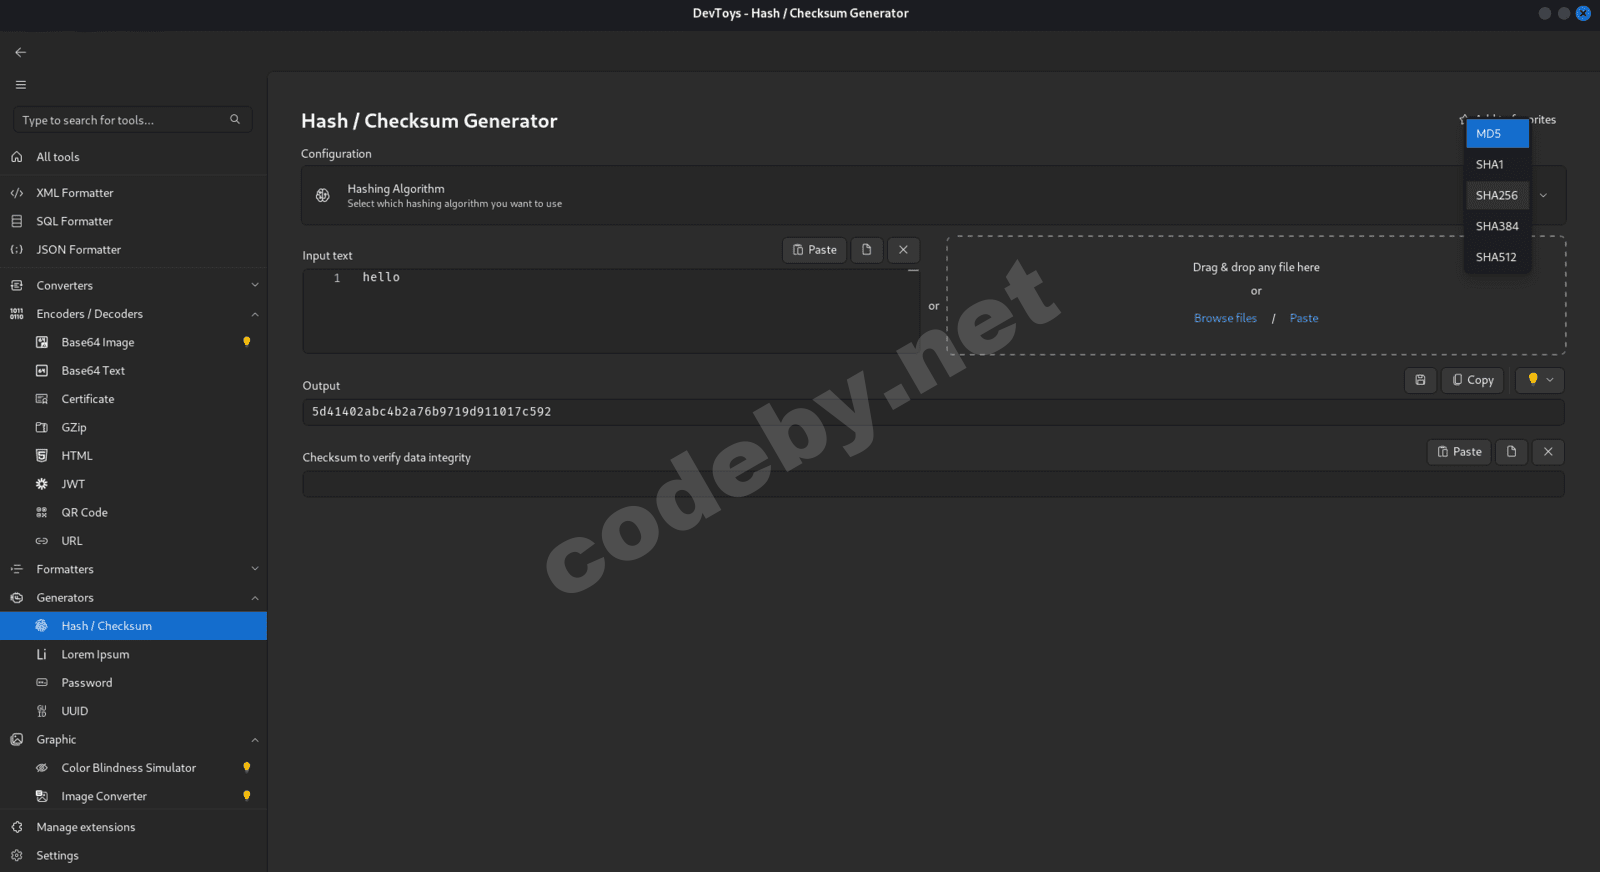Focus the 'Type to search for tools' field
The height and width of the screenshot is (872, 1600).
132,120
